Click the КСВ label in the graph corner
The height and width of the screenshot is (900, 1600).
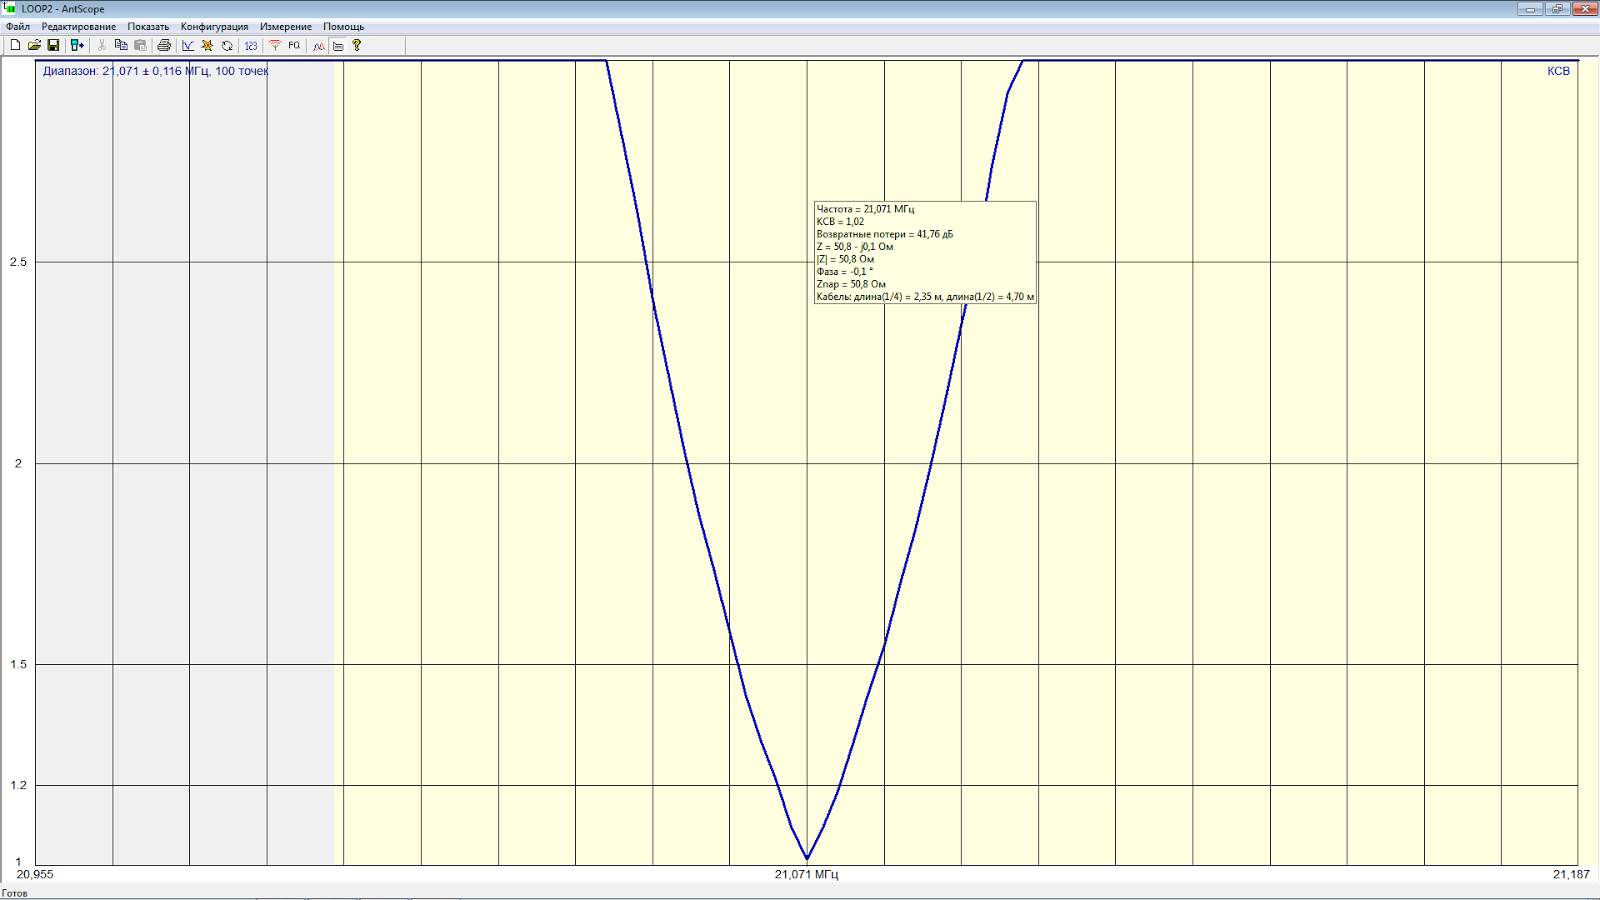pos(1558,71)
